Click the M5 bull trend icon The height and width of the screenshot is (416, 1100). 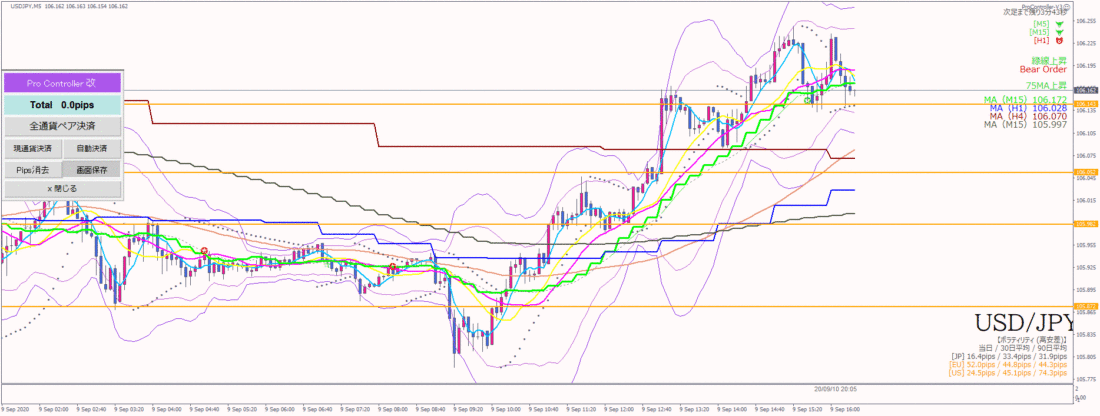1059,23
